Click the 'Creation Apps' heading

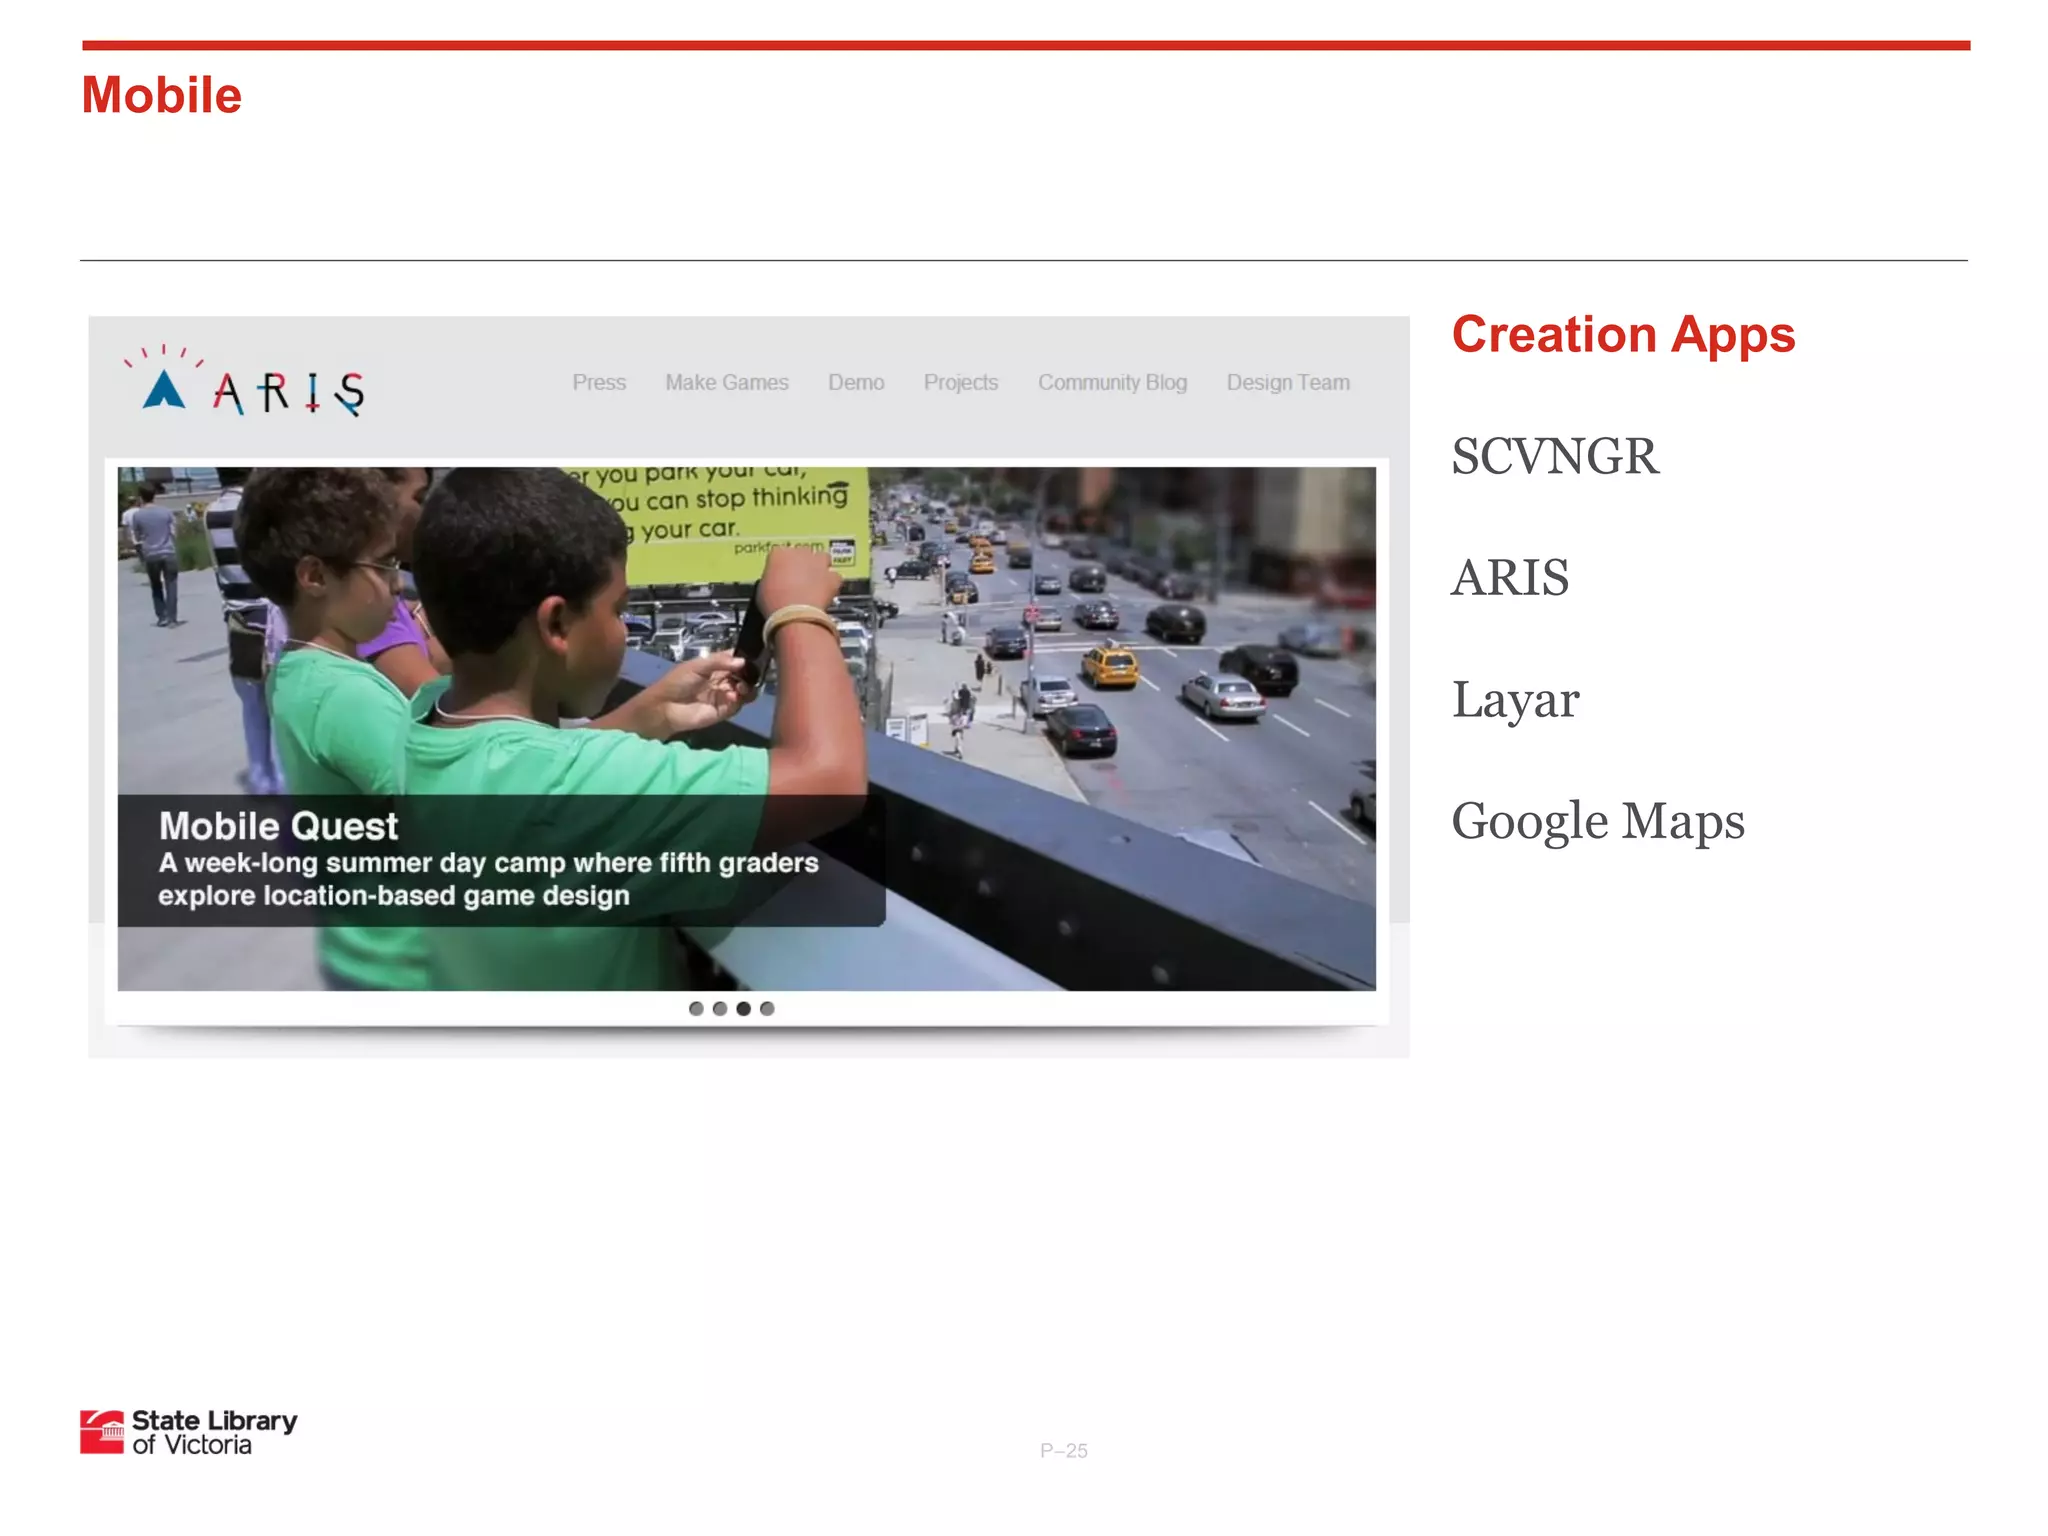coord(1623,335)
